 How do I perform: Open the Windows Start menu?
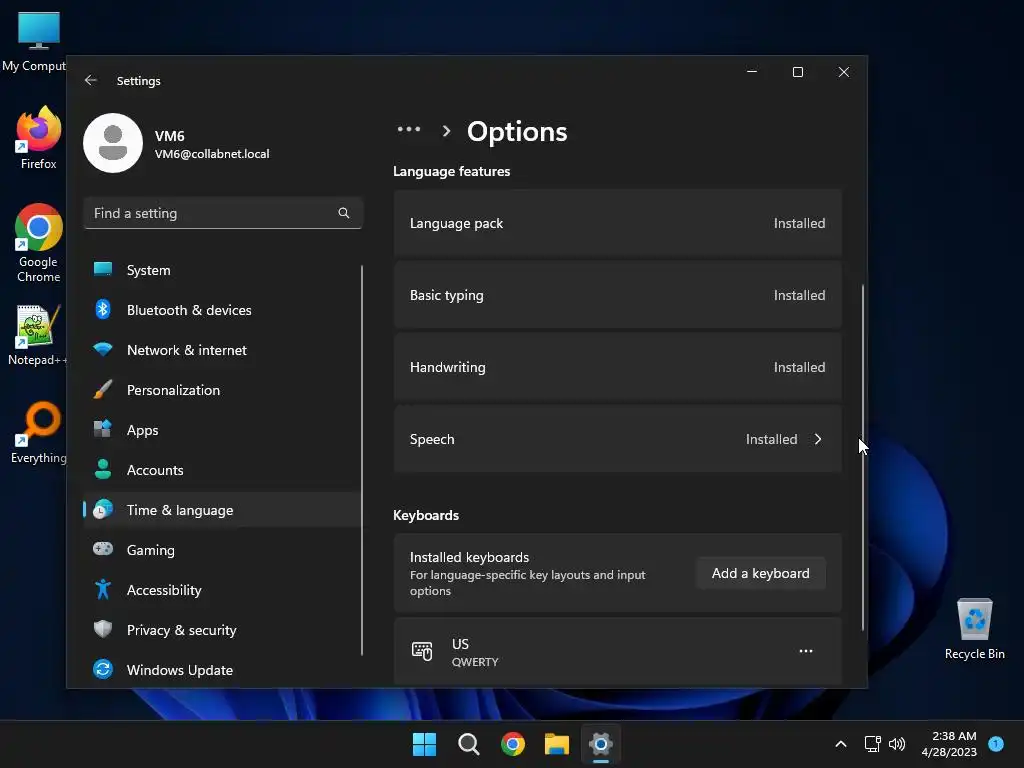click(424, 744)
